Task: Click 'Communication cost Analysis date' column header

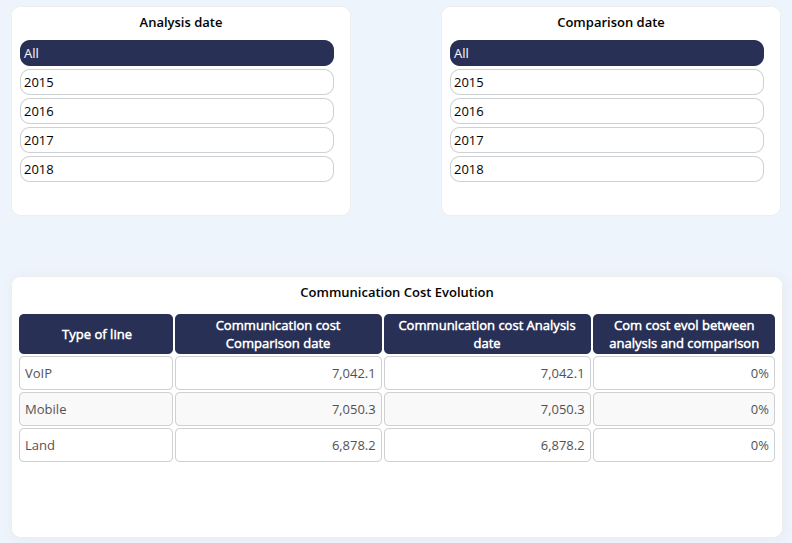Action: 487,334
